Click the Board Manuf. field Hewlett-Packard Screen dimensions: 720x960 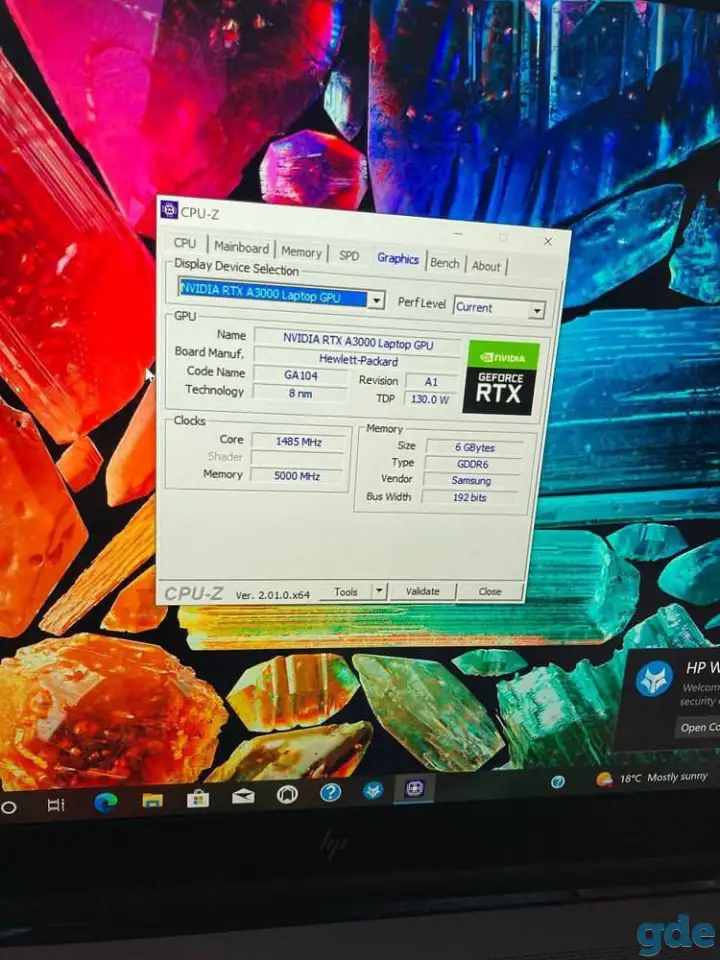coord(358,360)
